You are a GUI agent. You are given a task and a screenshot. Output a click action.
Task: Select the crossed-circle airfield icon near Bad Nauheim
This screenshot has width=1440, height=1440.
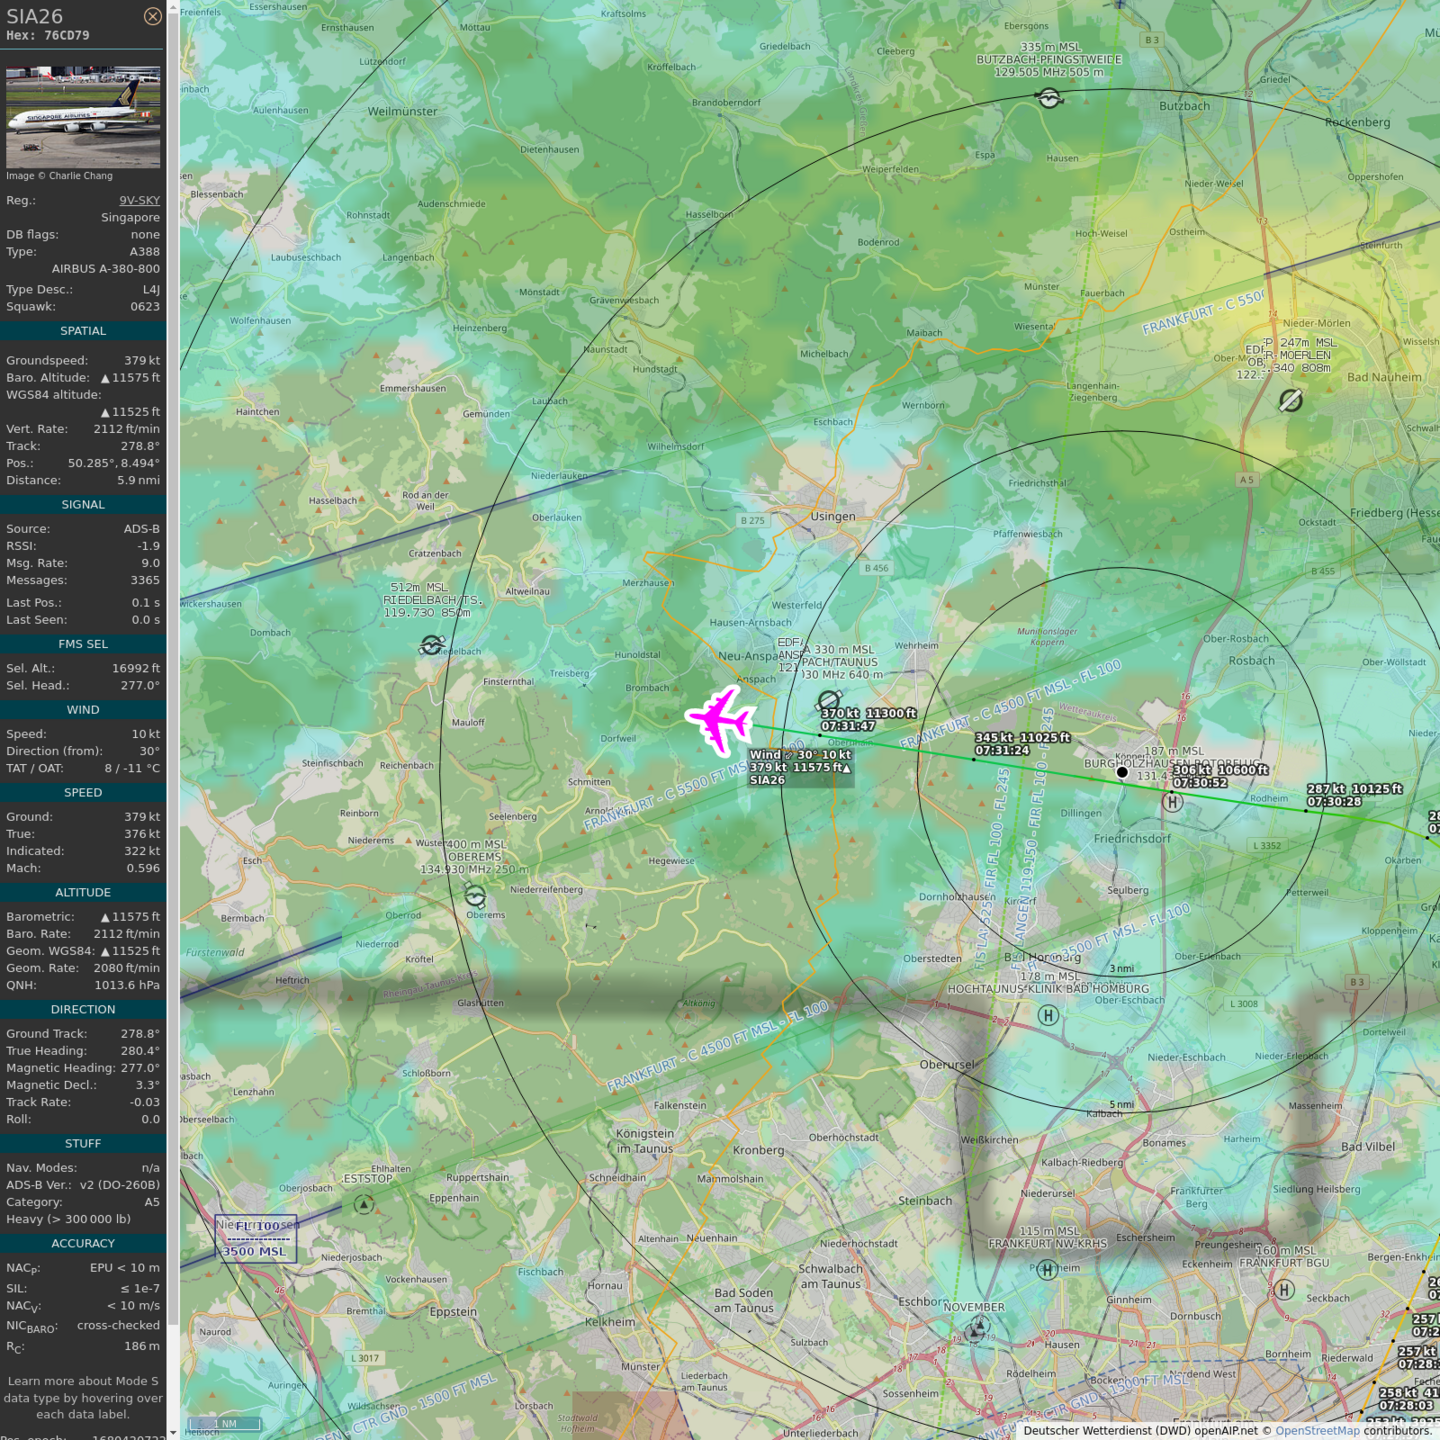point(1291,400)
